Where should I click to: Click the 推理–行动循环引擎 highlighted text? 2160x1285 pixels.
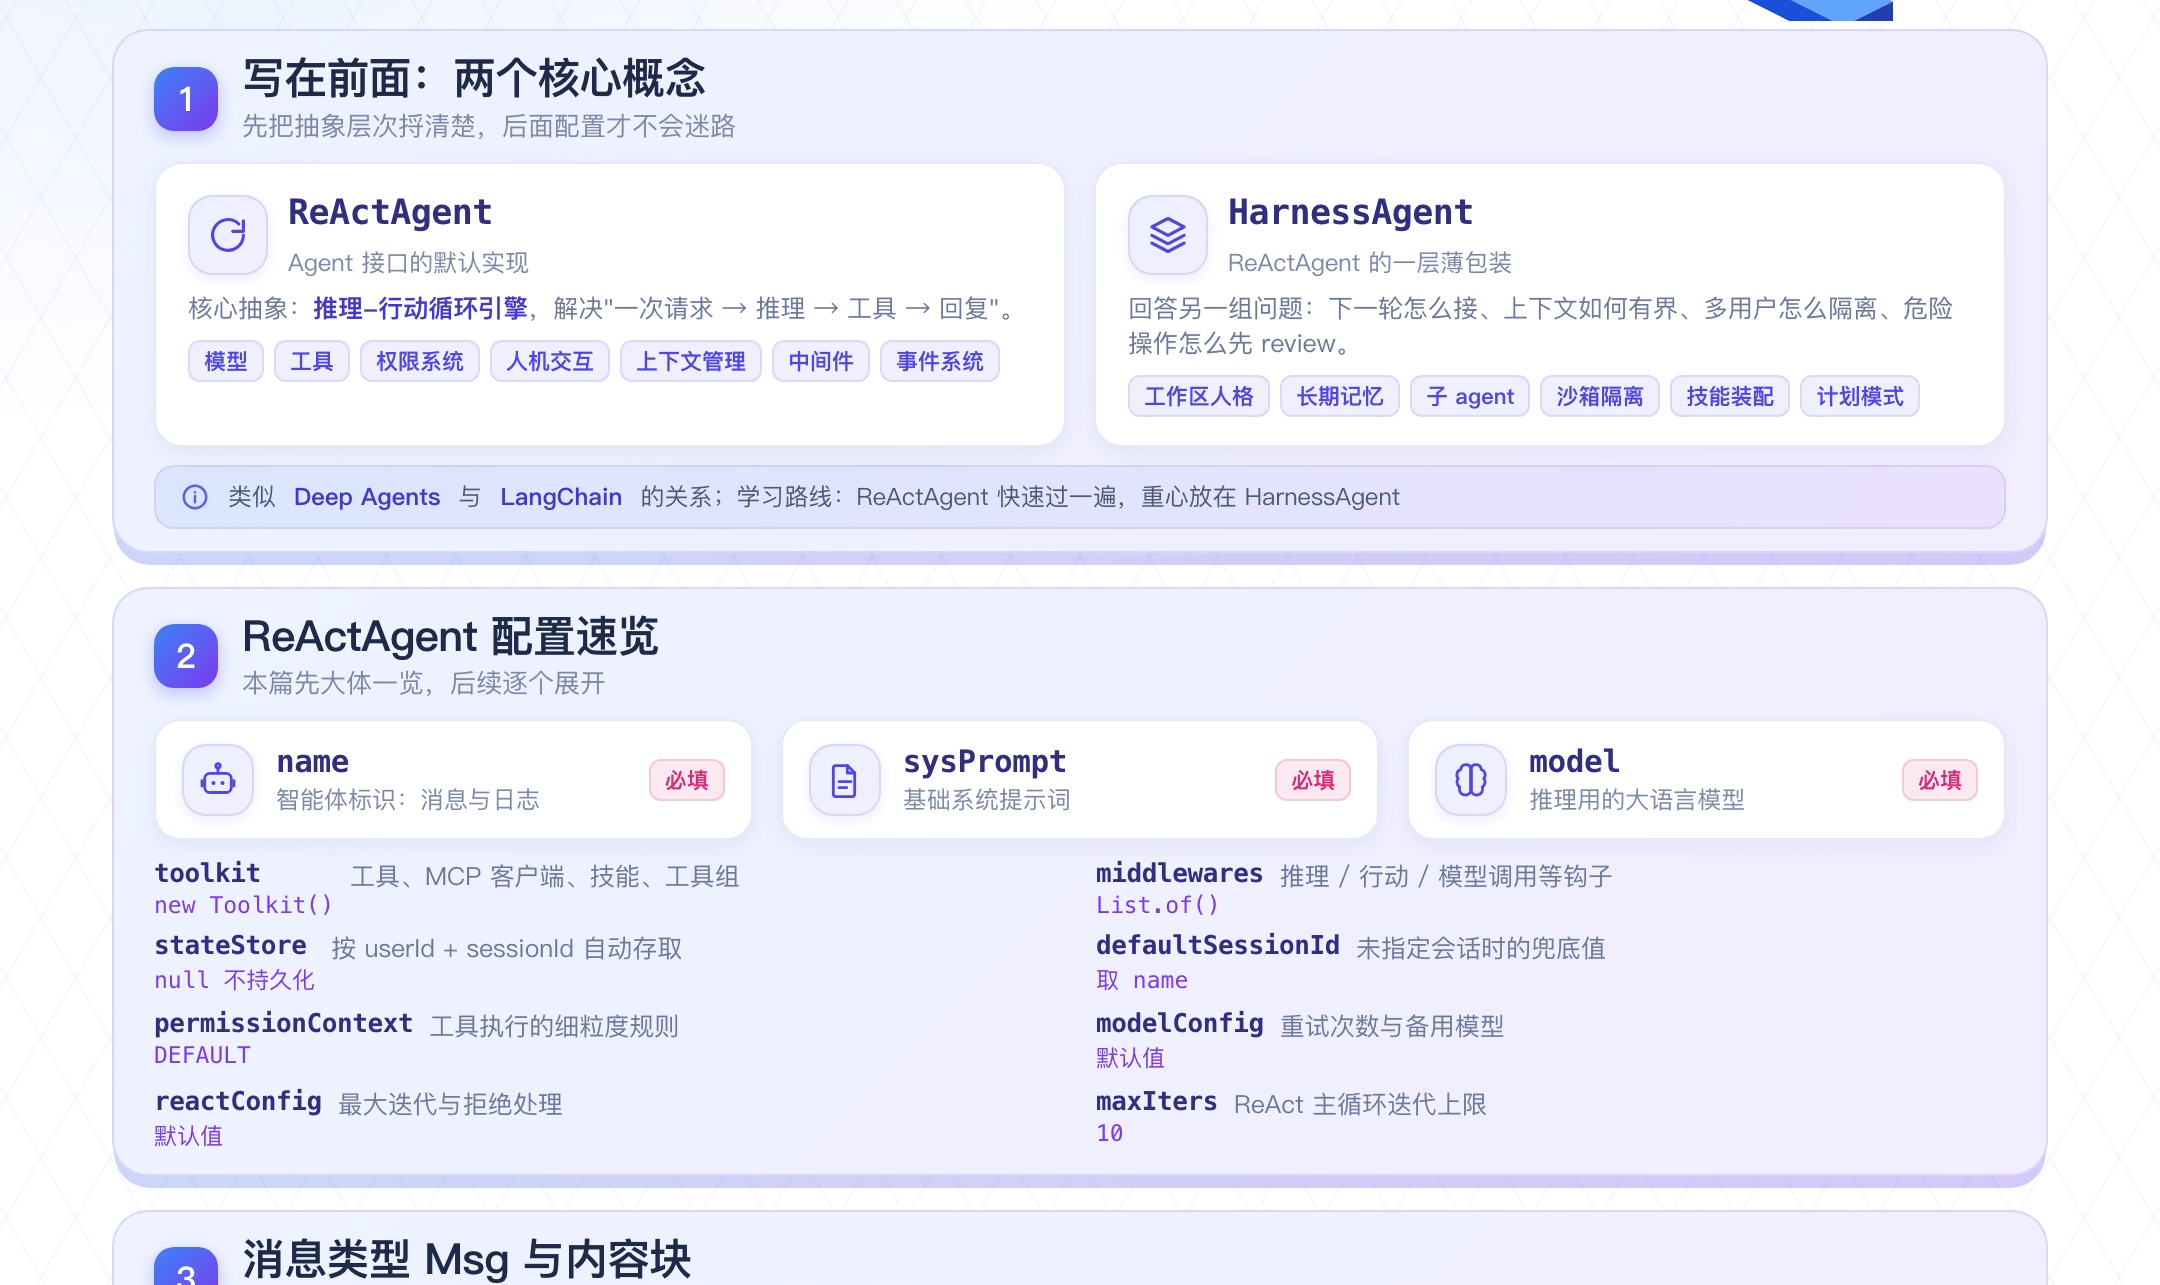coord(420,308)
